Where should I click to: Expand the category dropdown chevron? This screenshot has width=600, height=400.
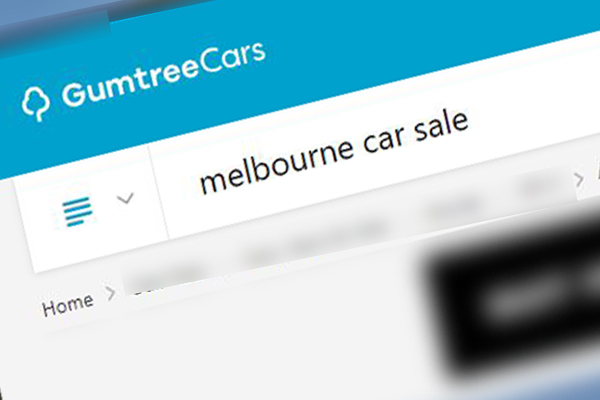point(126,198)
